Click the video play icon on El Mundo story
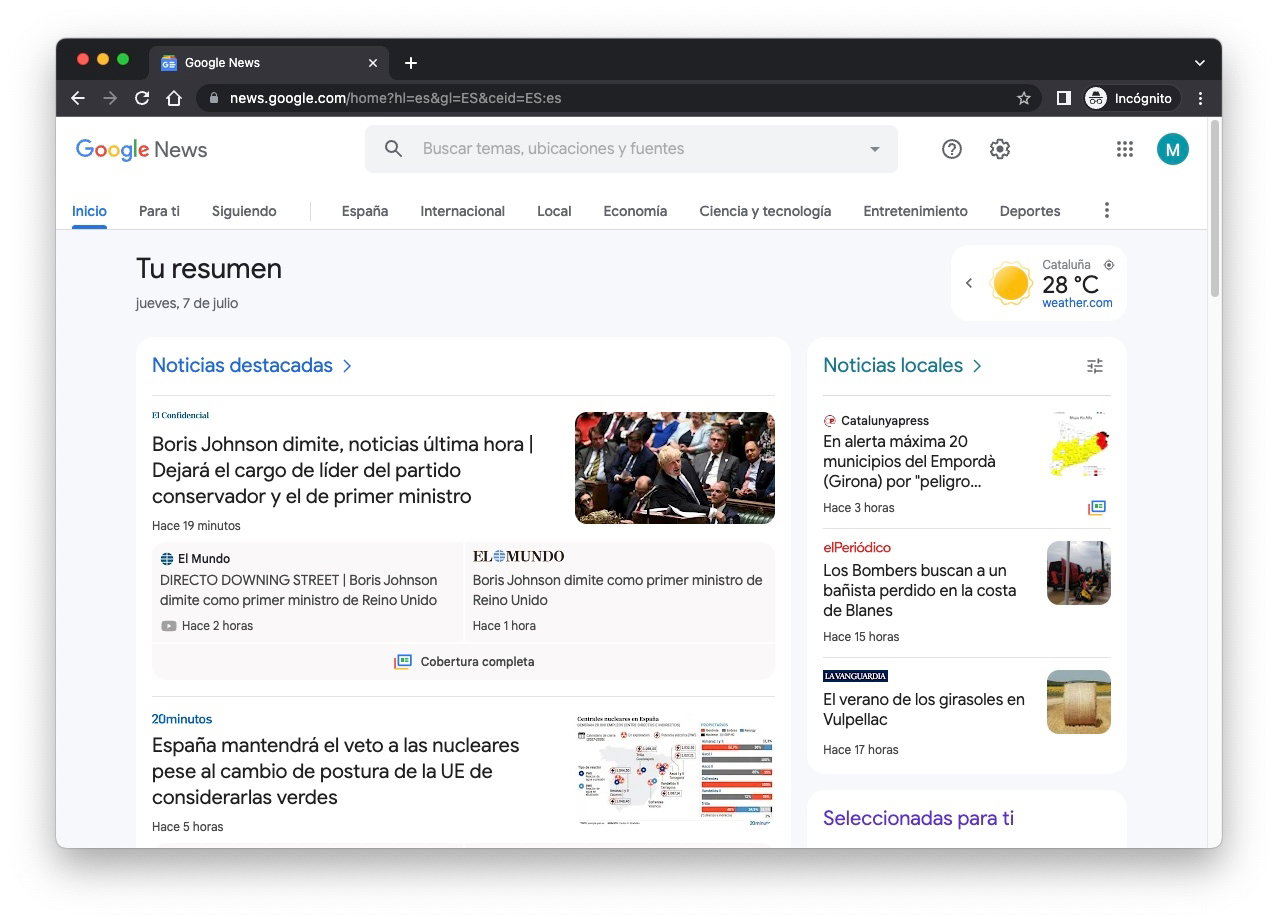 [x=168, y=625]
